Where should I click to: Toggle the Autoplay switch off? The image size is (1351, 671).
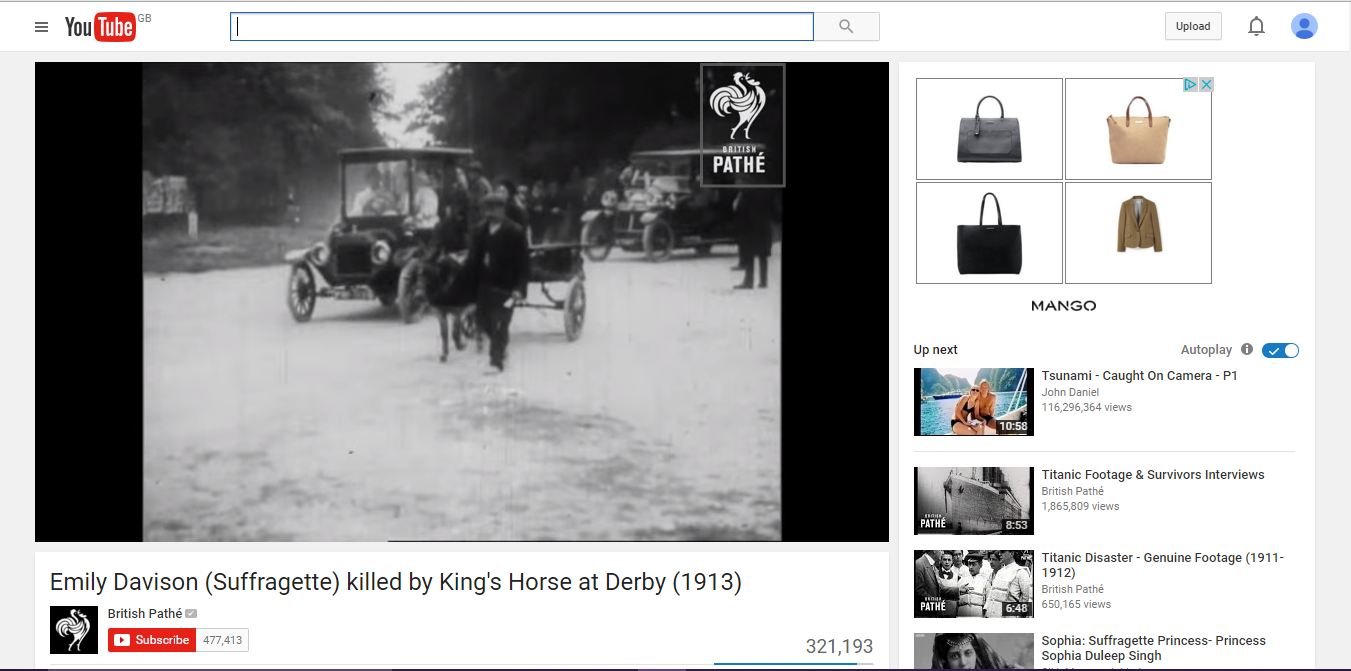[x=1280, y=350]
